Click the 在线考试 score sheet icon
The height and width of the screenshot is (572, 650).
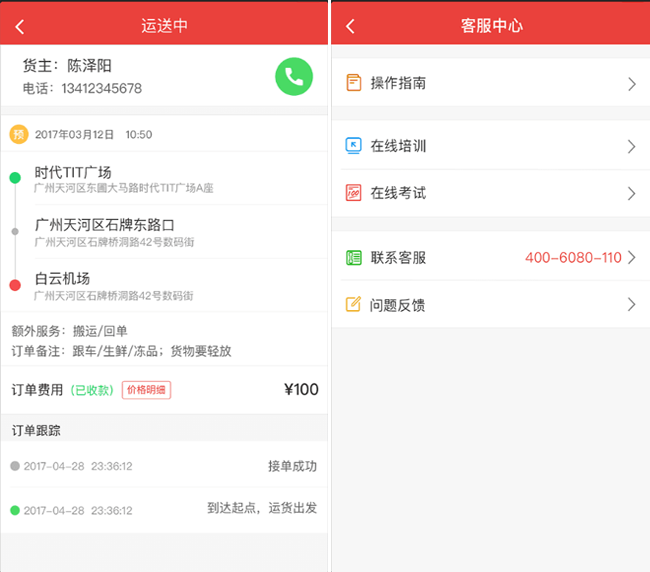coord(354,193)
